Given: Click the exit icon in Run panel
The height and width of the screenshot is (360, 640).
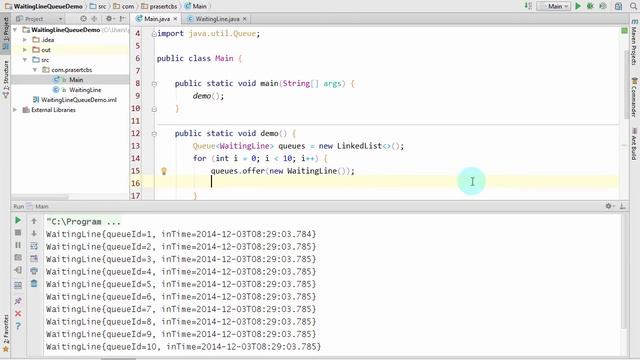Looking at the screenshot, I should click(x=18, y=270).
